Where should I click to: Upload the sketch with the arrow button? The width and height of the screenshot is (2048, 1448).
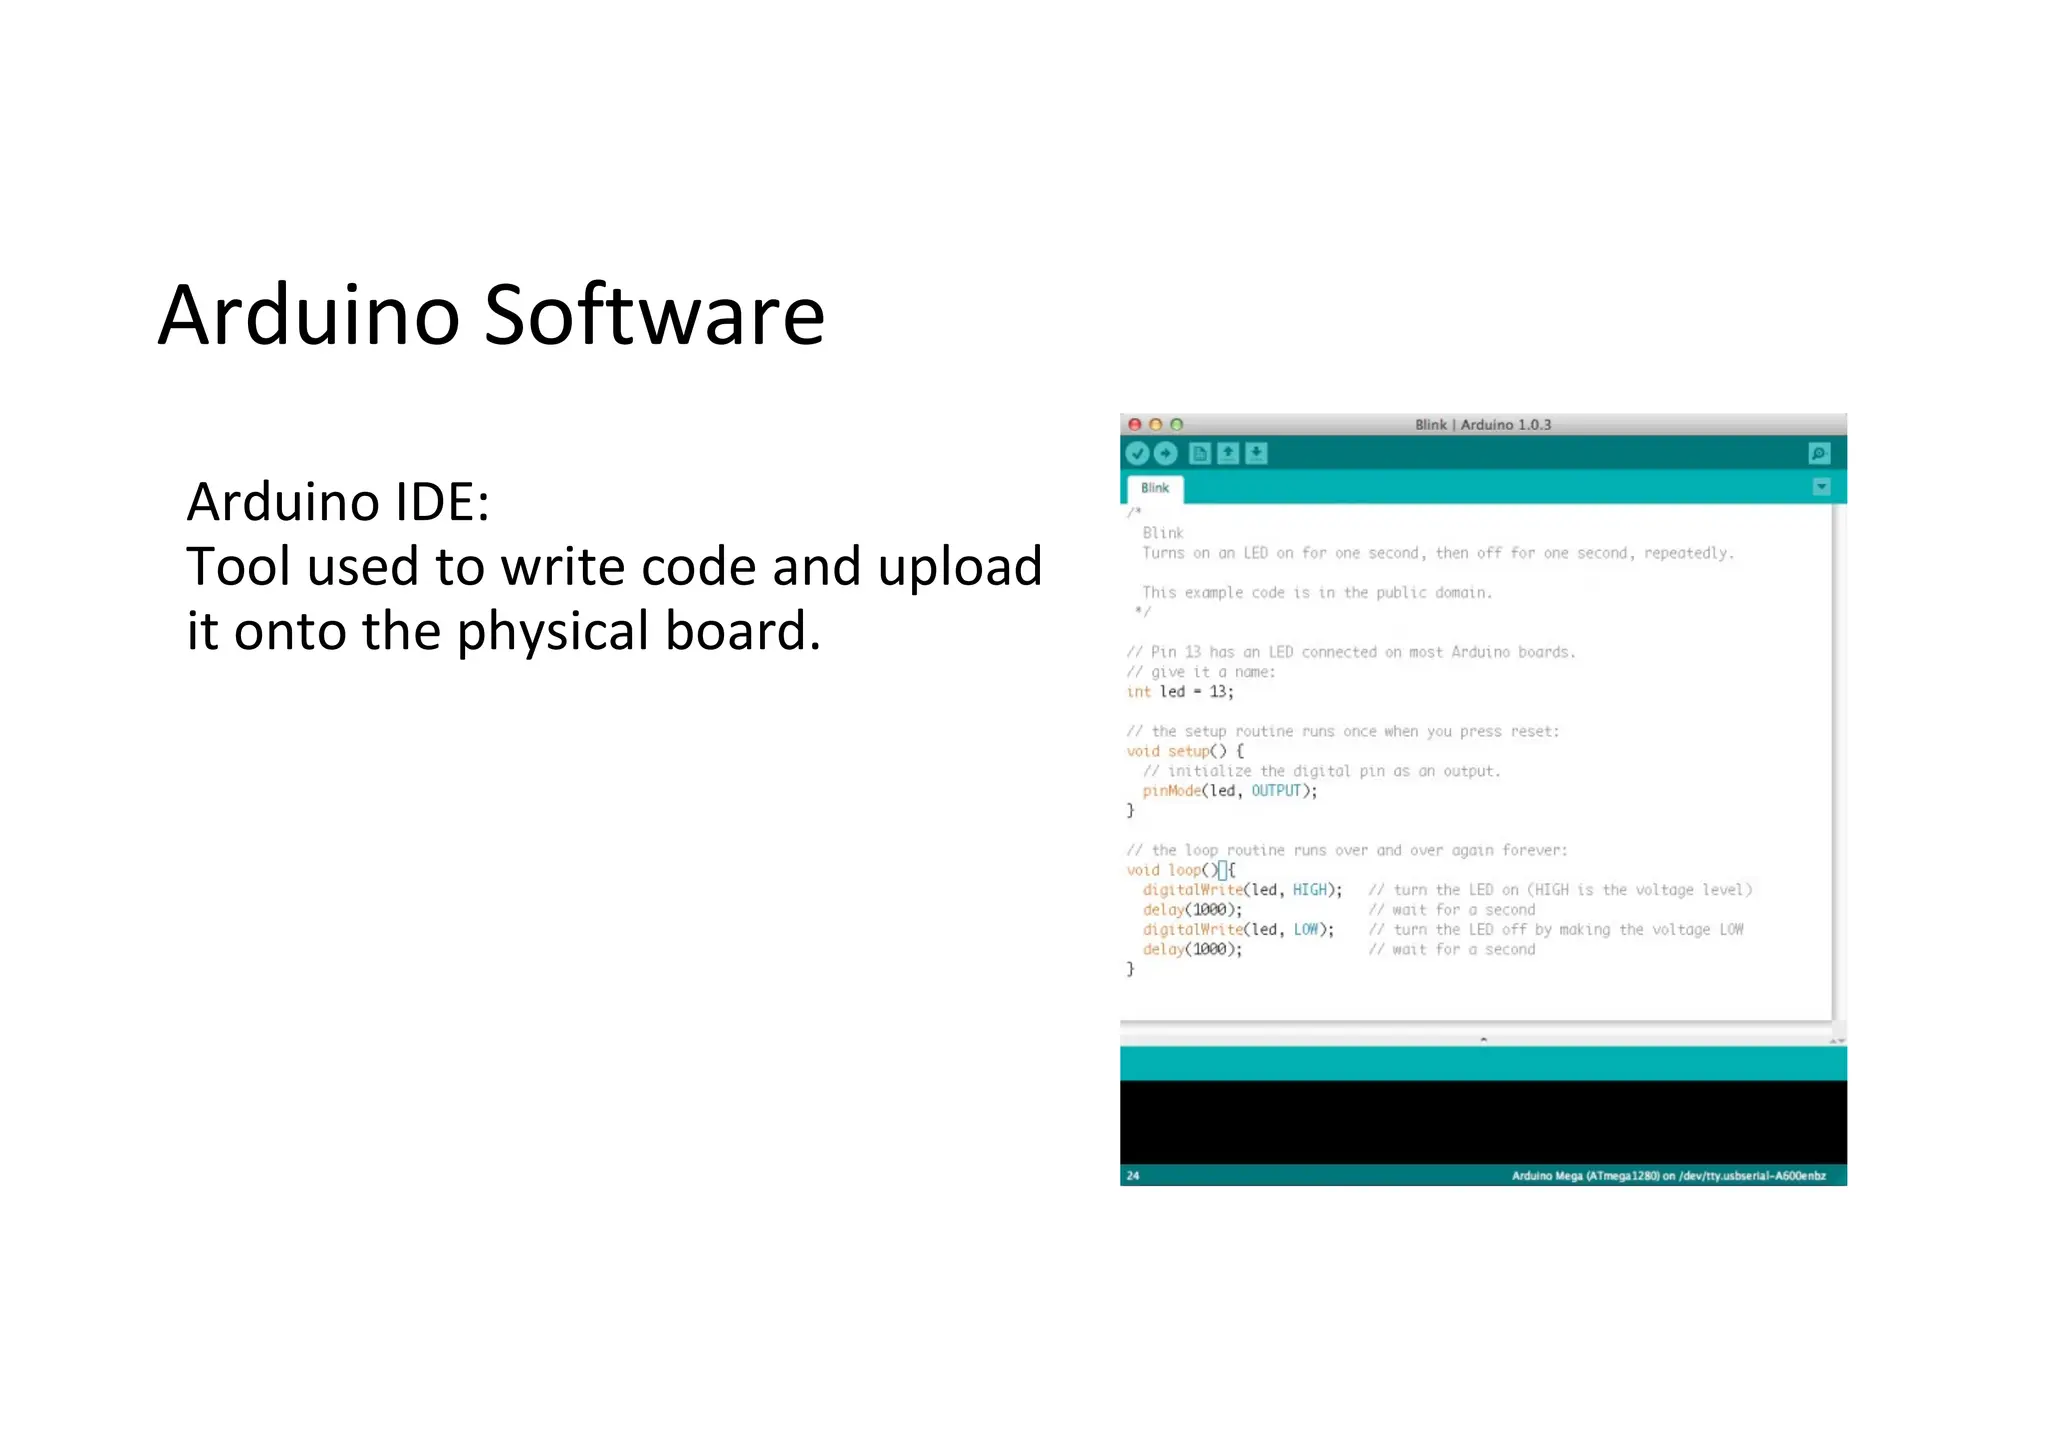(1166, 454)
